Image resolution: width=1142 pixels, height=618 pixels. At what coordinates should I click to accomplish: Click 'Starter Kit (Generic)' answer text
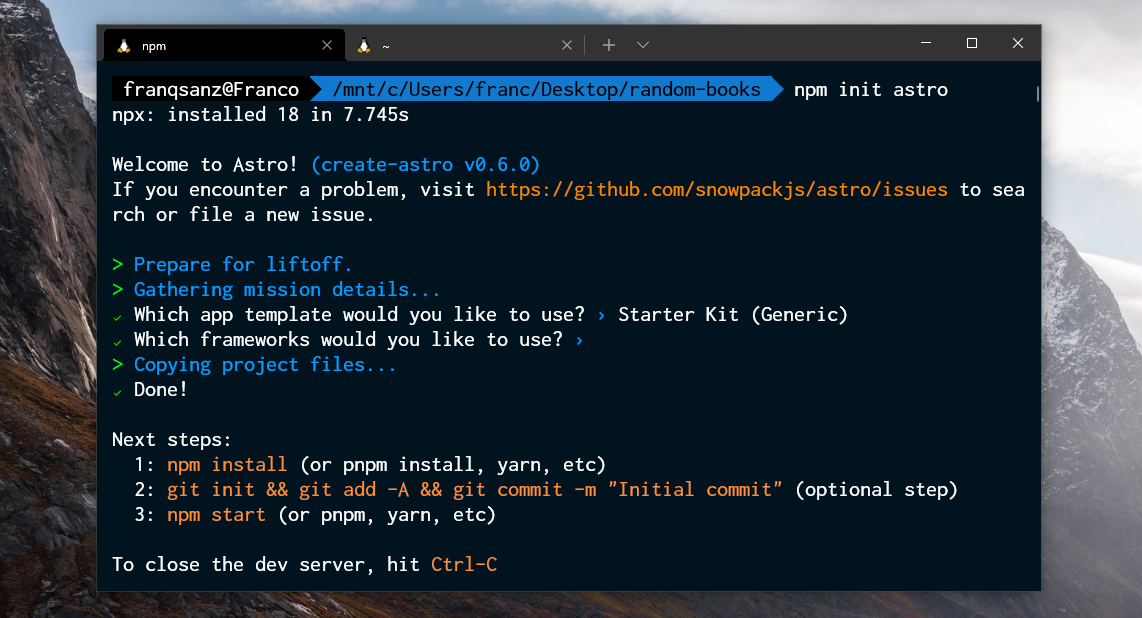(733, 314)
